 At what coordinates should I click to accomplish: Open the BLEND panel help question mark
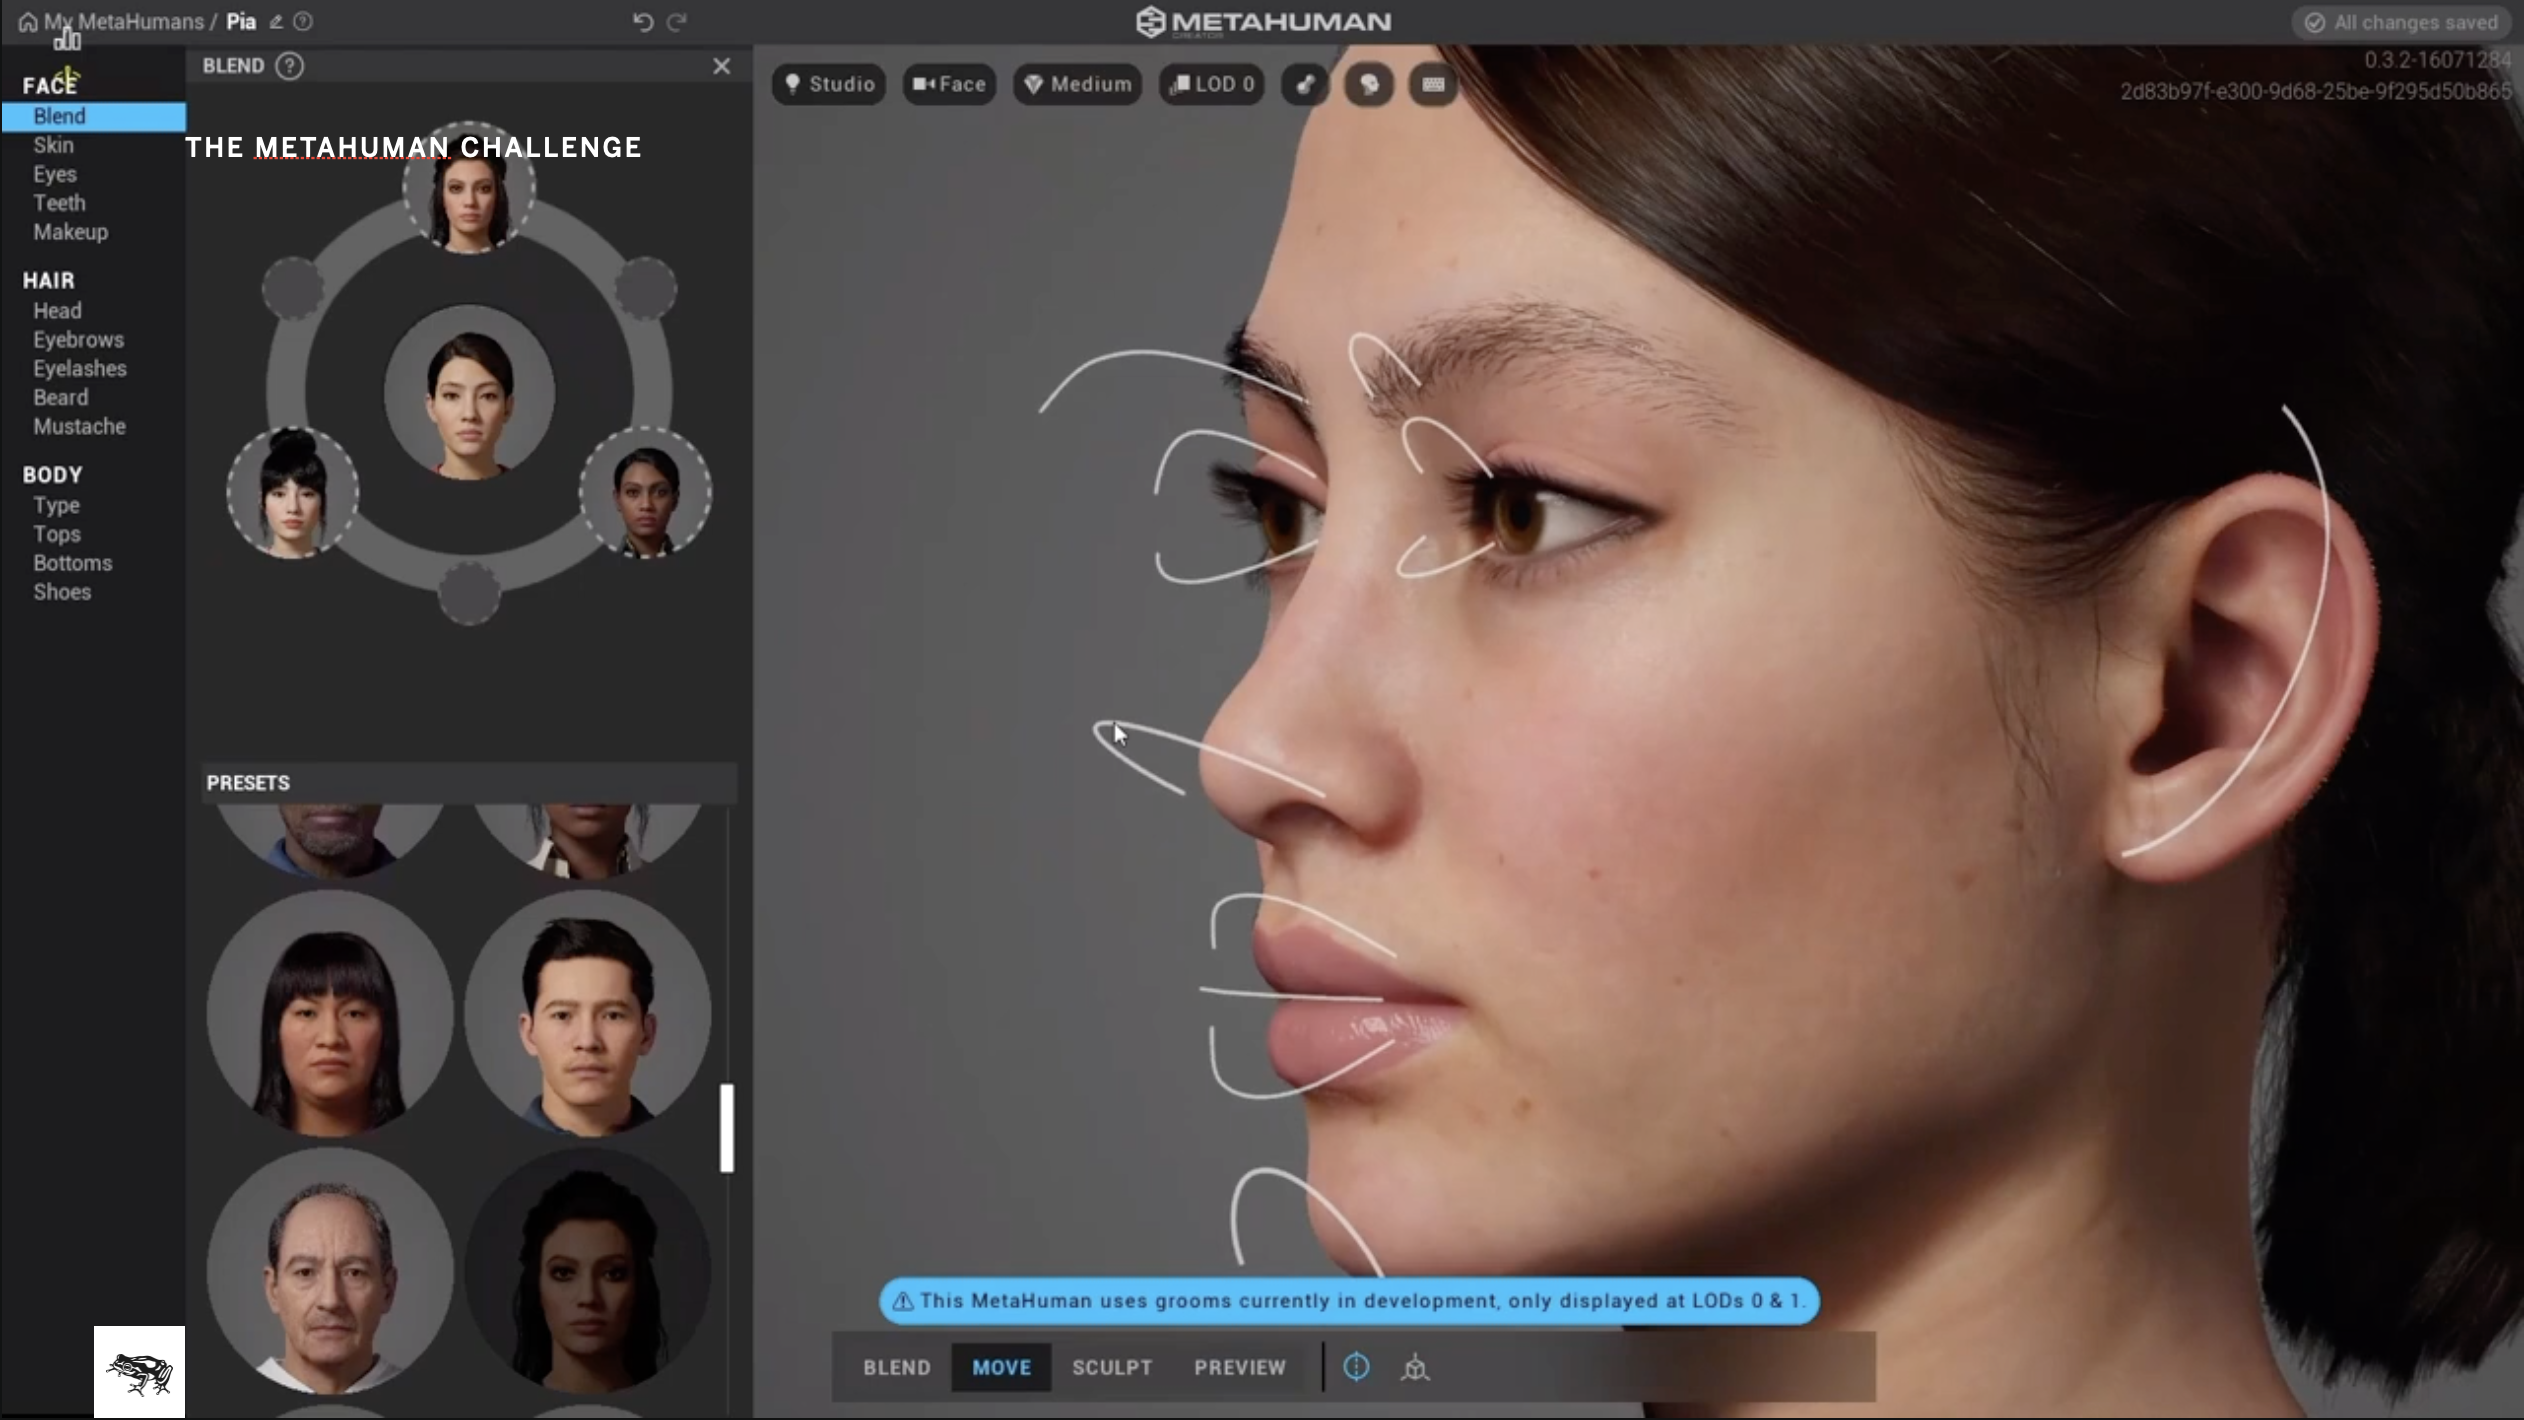[x=290, y=66]
